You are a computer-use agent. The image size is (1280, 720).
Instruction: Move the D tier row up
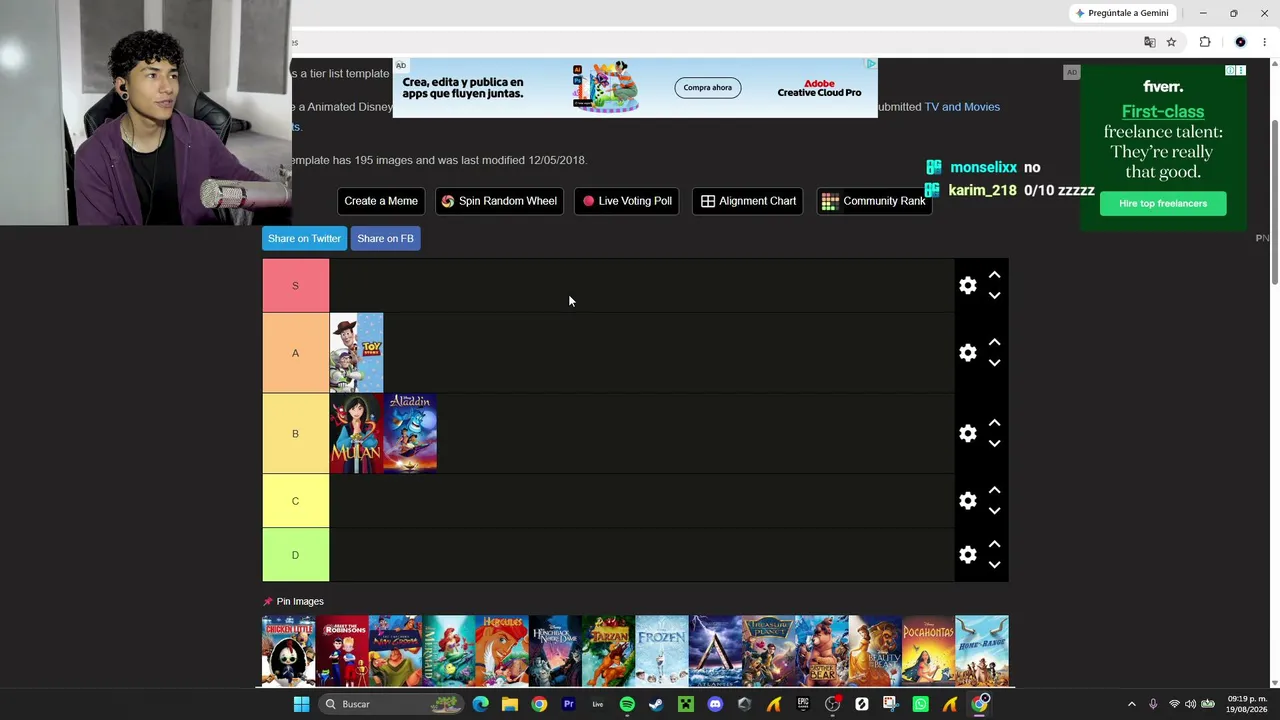[x=994, y=544]
